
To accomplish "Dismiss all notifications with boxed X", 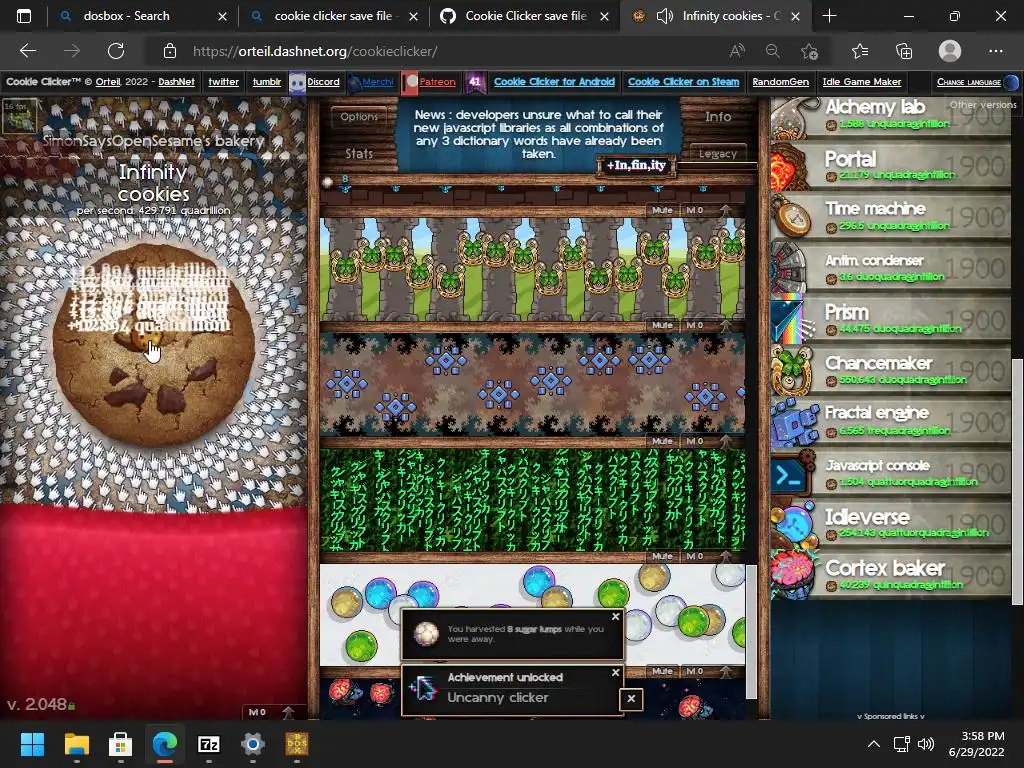I will tap(631, 699).
